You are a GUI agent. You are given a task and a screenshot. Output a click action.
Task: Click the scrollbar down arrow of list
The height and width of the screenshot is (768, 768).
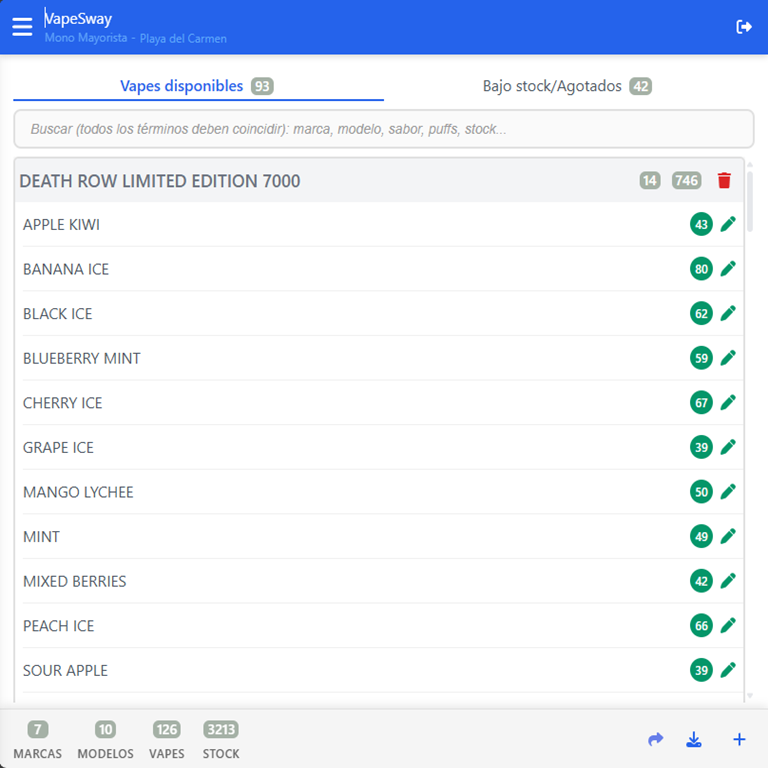pyautogui.click(x=750, y=696)
